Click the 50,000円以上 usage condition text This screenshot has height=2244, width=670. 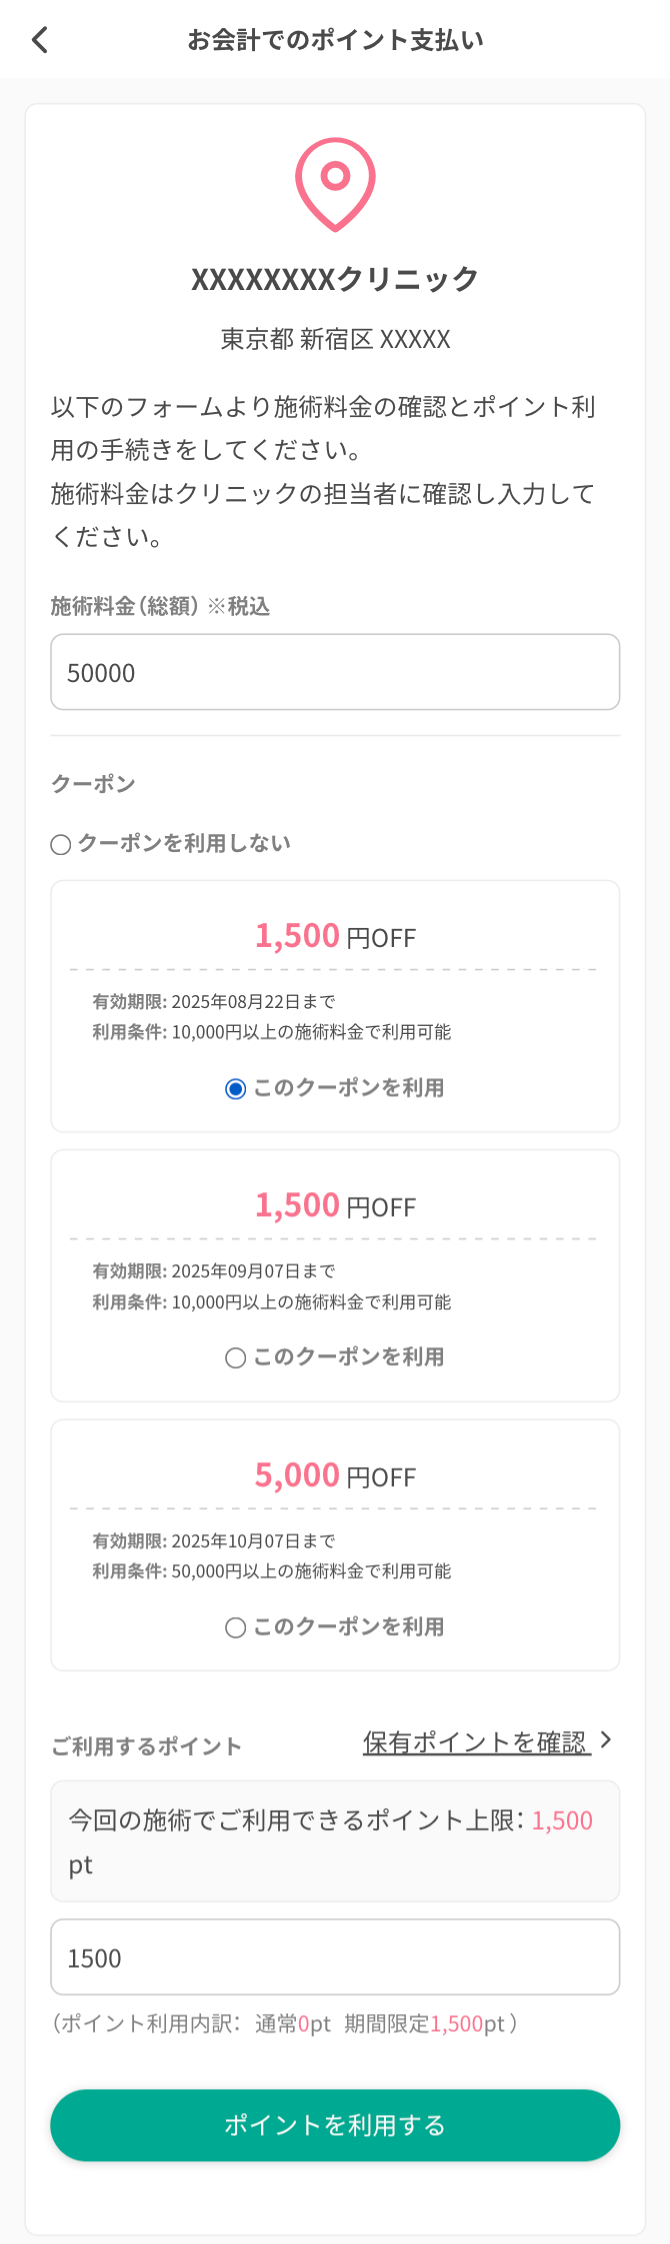272,1572
